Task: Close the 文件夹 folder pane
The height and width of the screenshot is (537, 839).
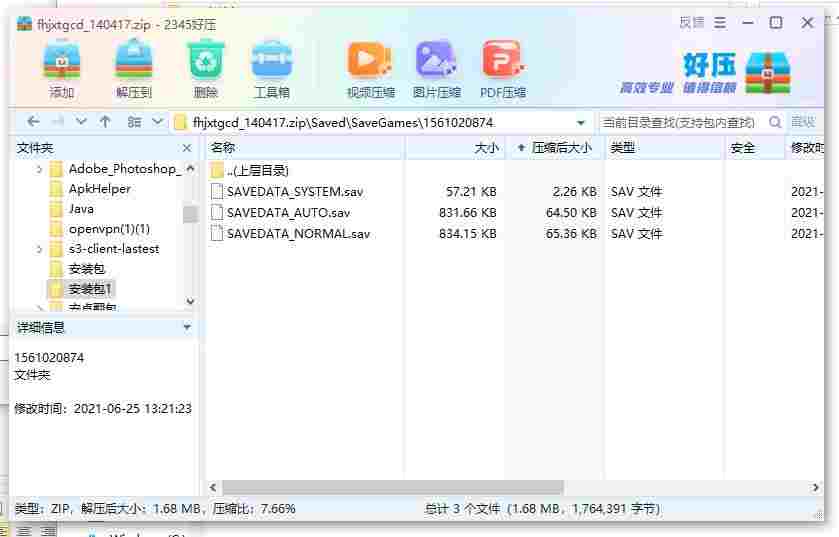Action: (187, 148)
